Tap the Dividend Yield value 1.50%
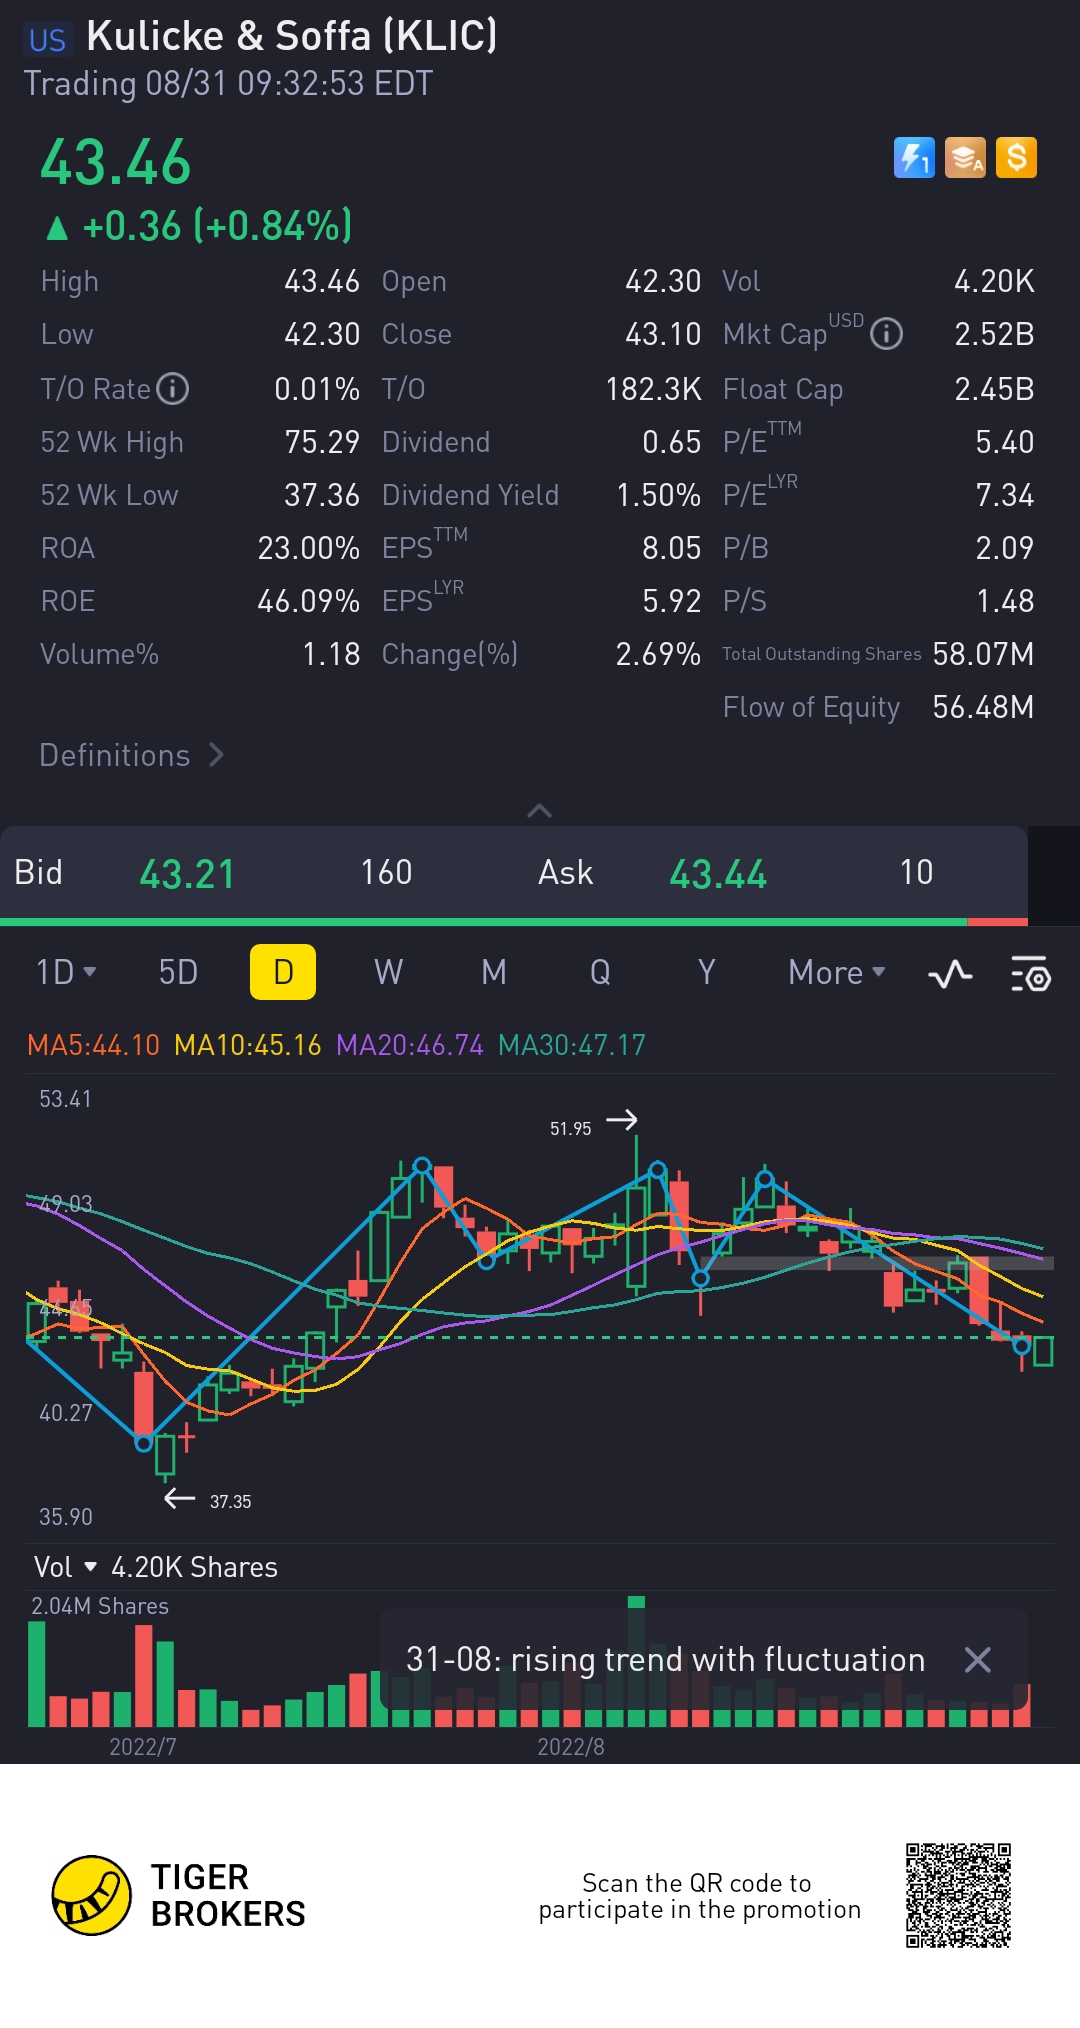This screenshot has height=2028, width=1080. [658, 495]
